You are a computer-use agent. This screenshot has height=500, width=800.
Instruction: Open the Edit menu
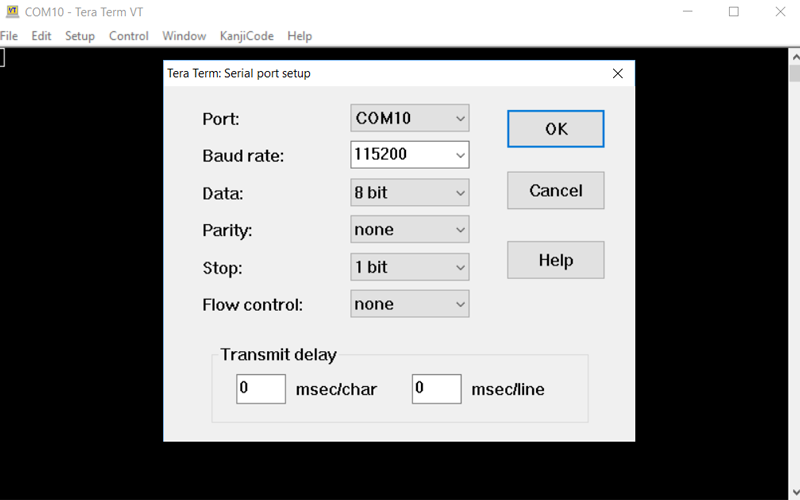point(41,36)
